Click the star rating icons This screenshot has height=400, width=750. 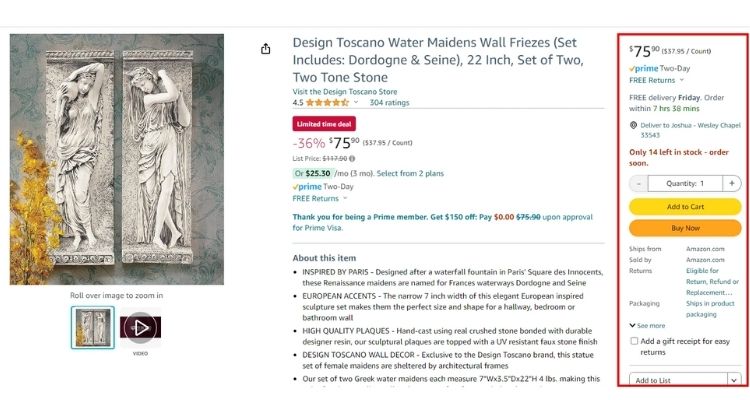[x=327, y=102]
